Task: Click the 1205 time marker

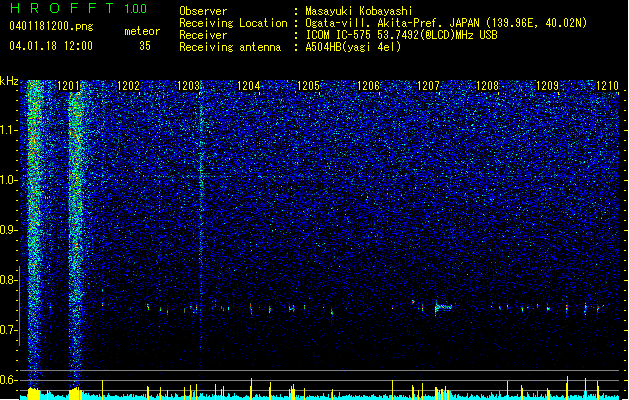Action: (308, 85)
